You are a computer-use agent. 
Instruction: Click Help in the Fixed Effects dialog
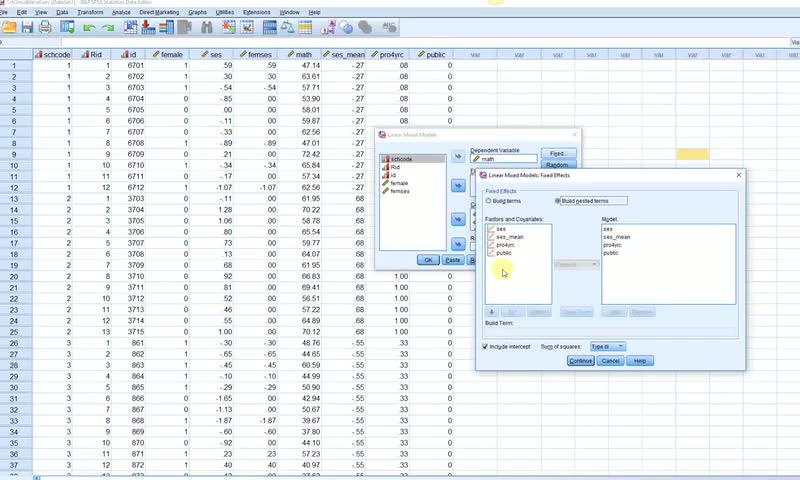point(640,361)
